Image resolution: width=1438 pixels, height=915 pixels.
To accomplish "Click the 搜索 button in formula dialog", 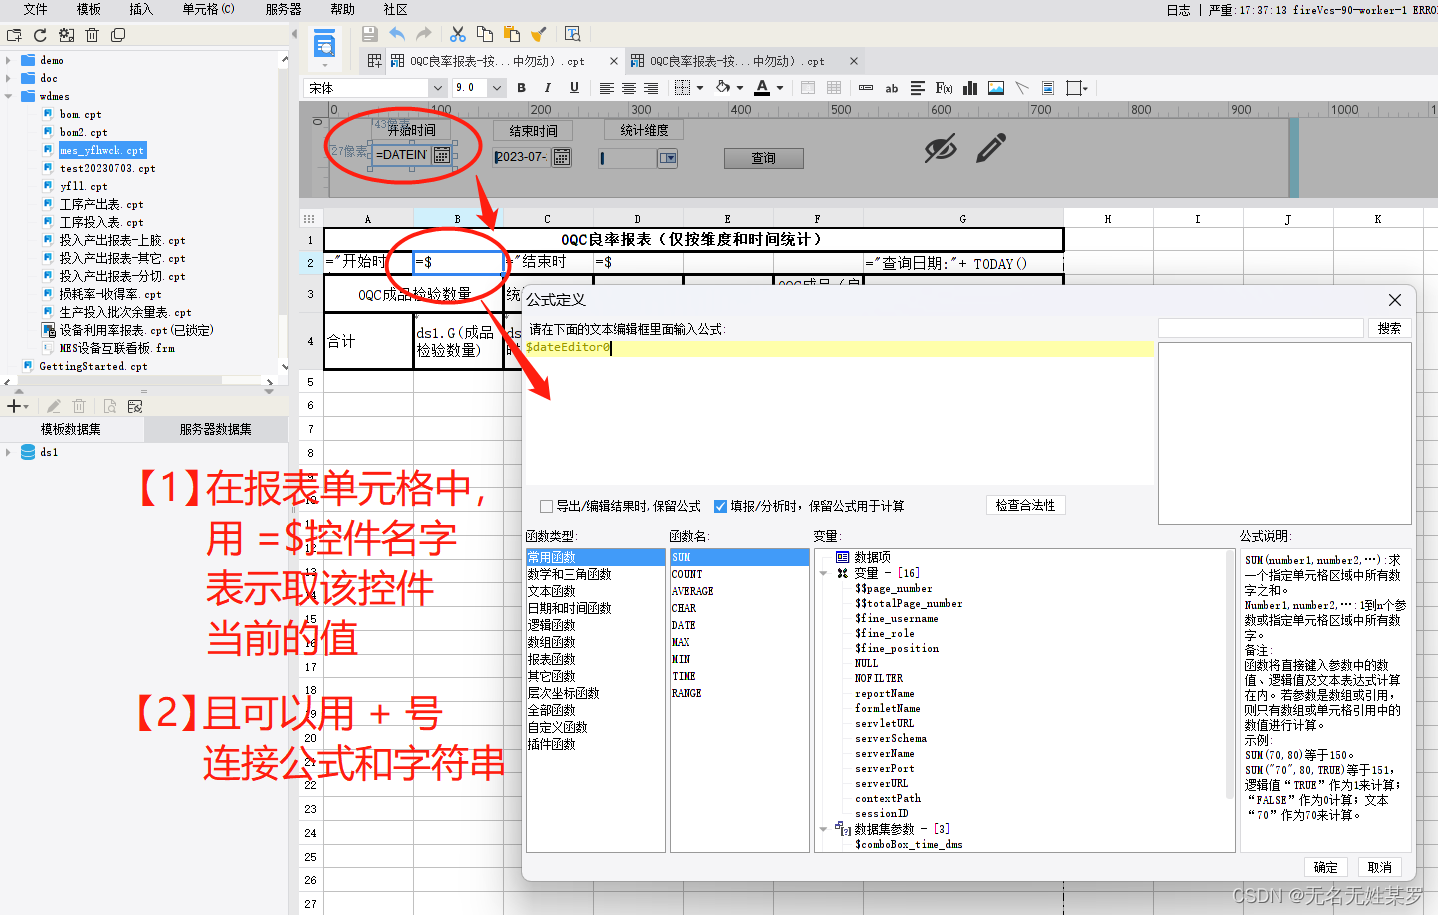I will coord(1389,328).
